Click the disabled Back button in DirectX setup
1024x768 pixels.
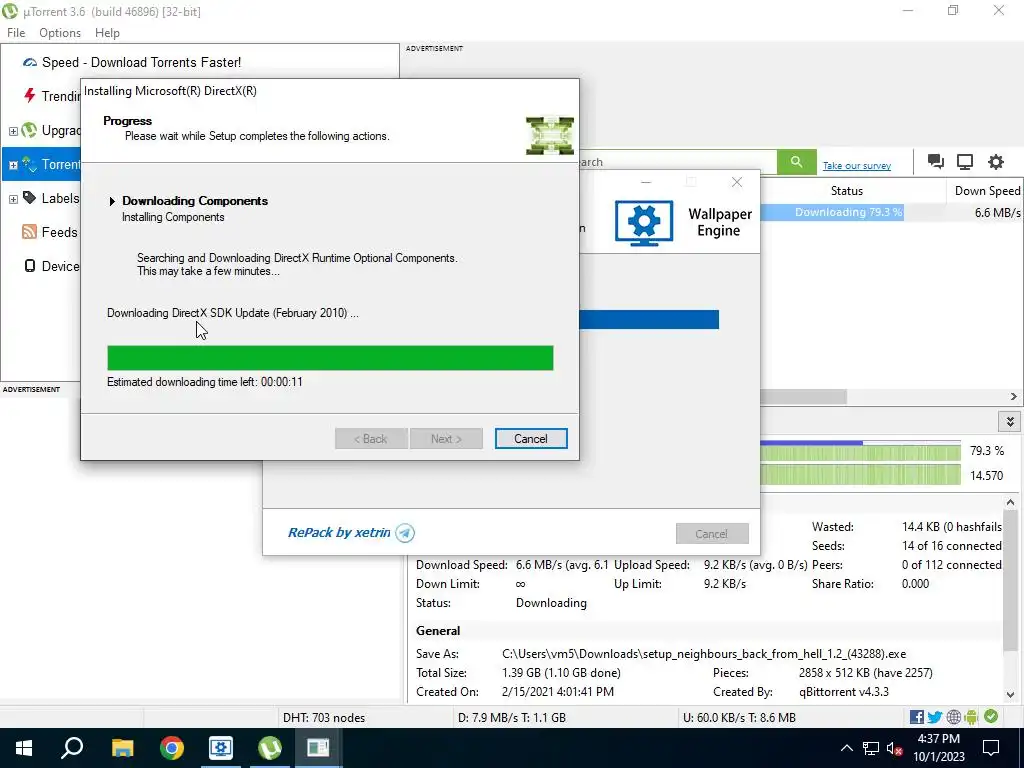tap(371, 439)
